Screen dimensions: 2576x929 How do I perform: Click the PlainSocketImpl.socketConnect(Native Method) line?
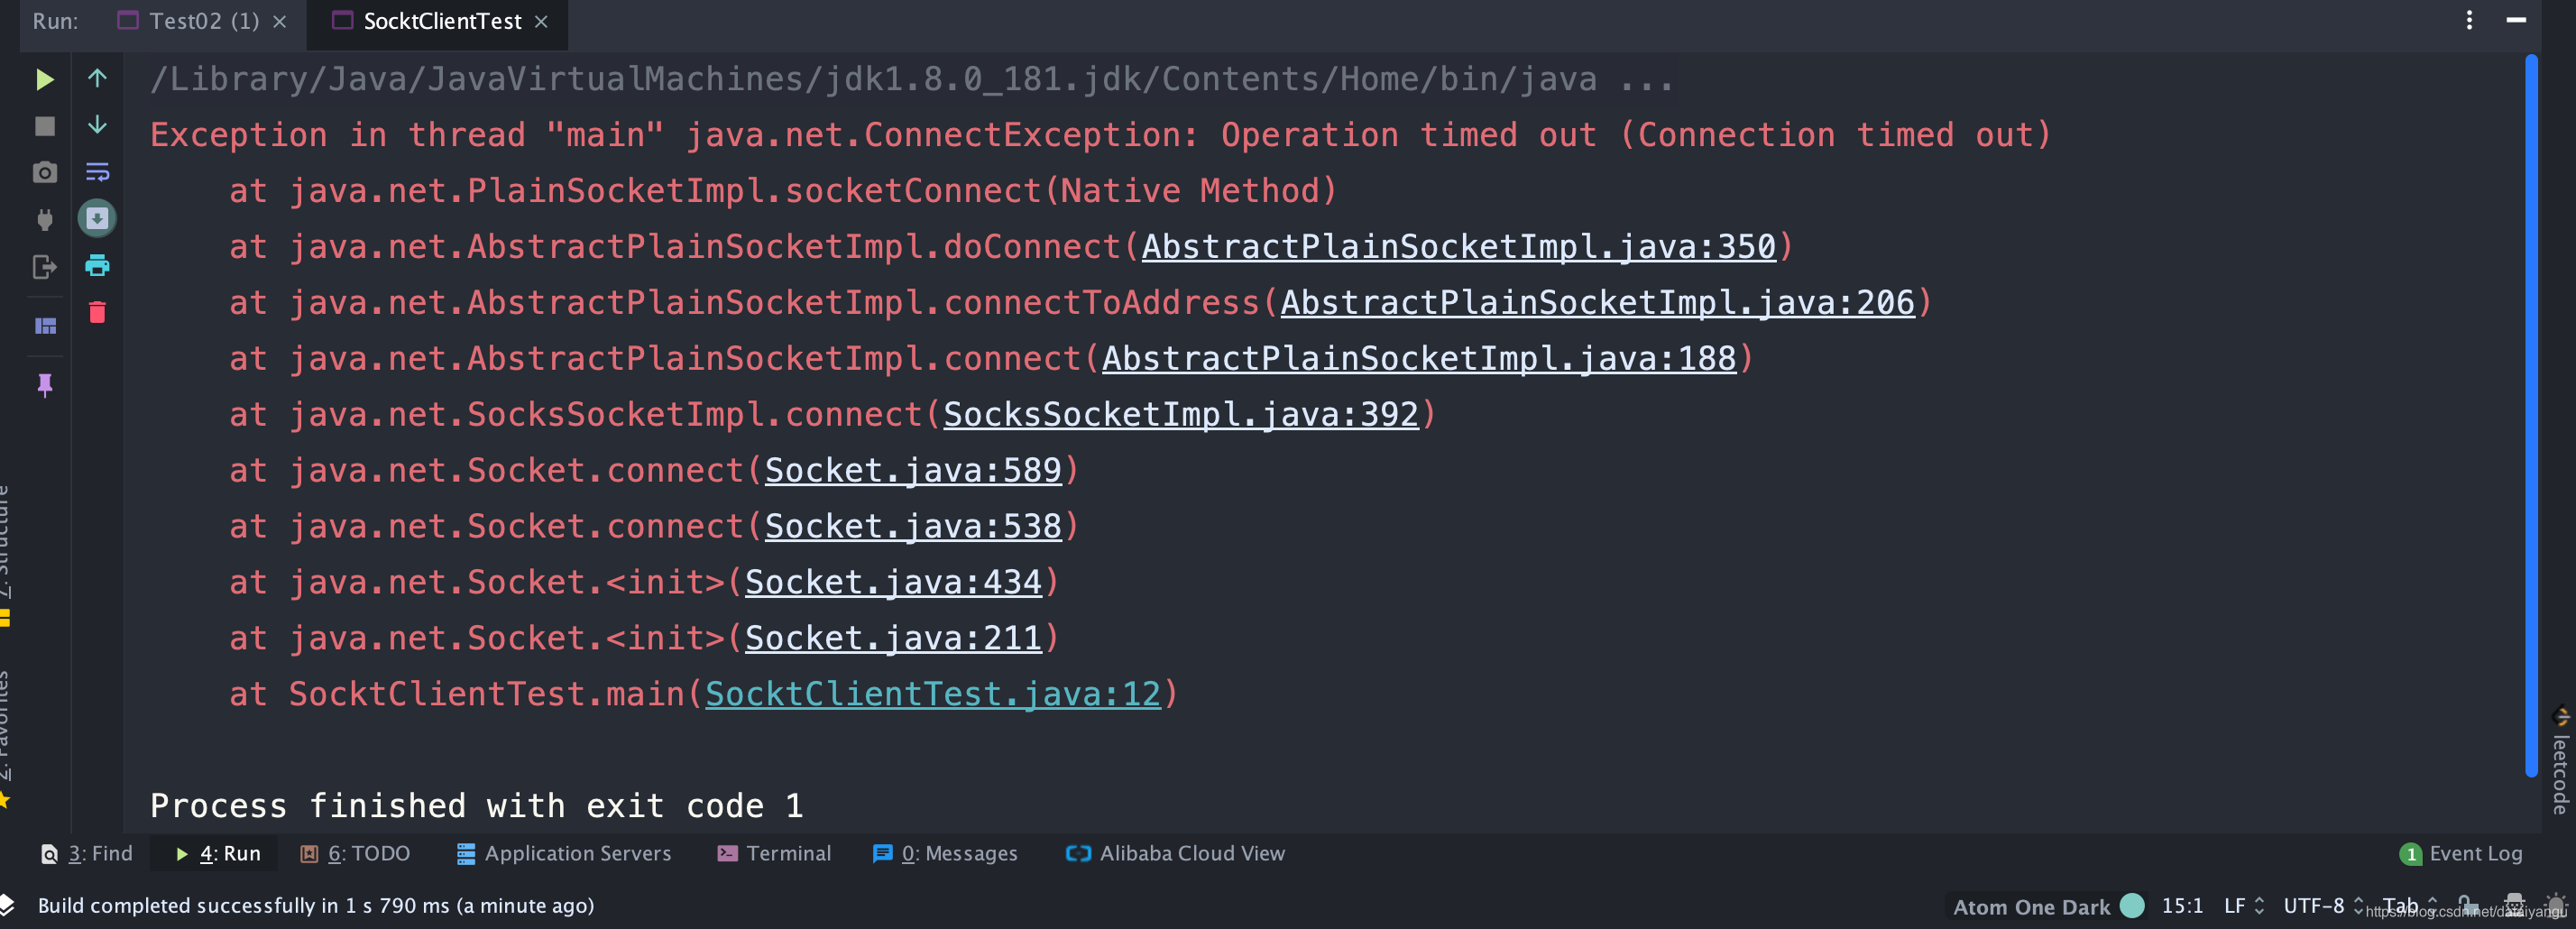tap(783, 191)
